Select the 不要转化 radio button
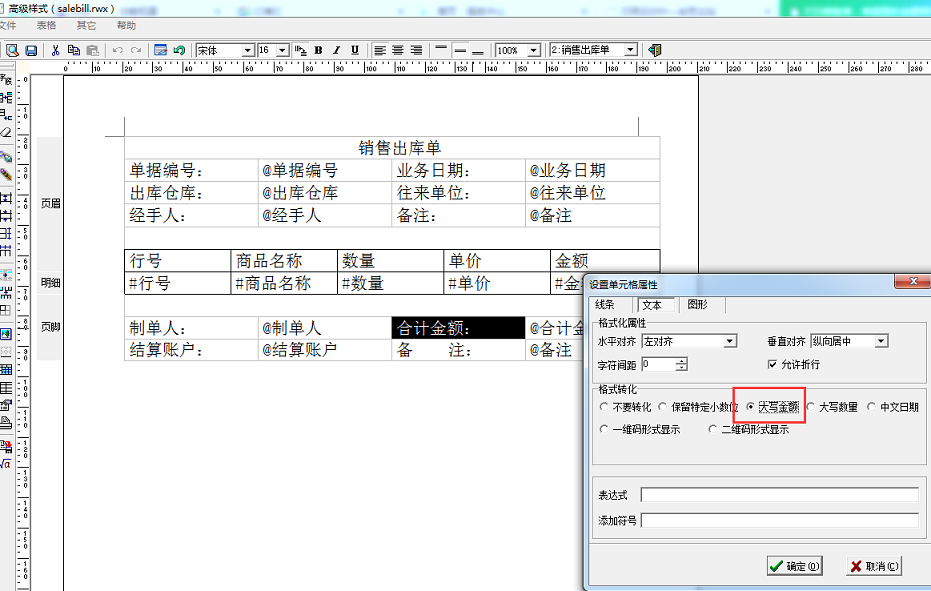This screenshot has height=591, width=931. coord(603,407)
